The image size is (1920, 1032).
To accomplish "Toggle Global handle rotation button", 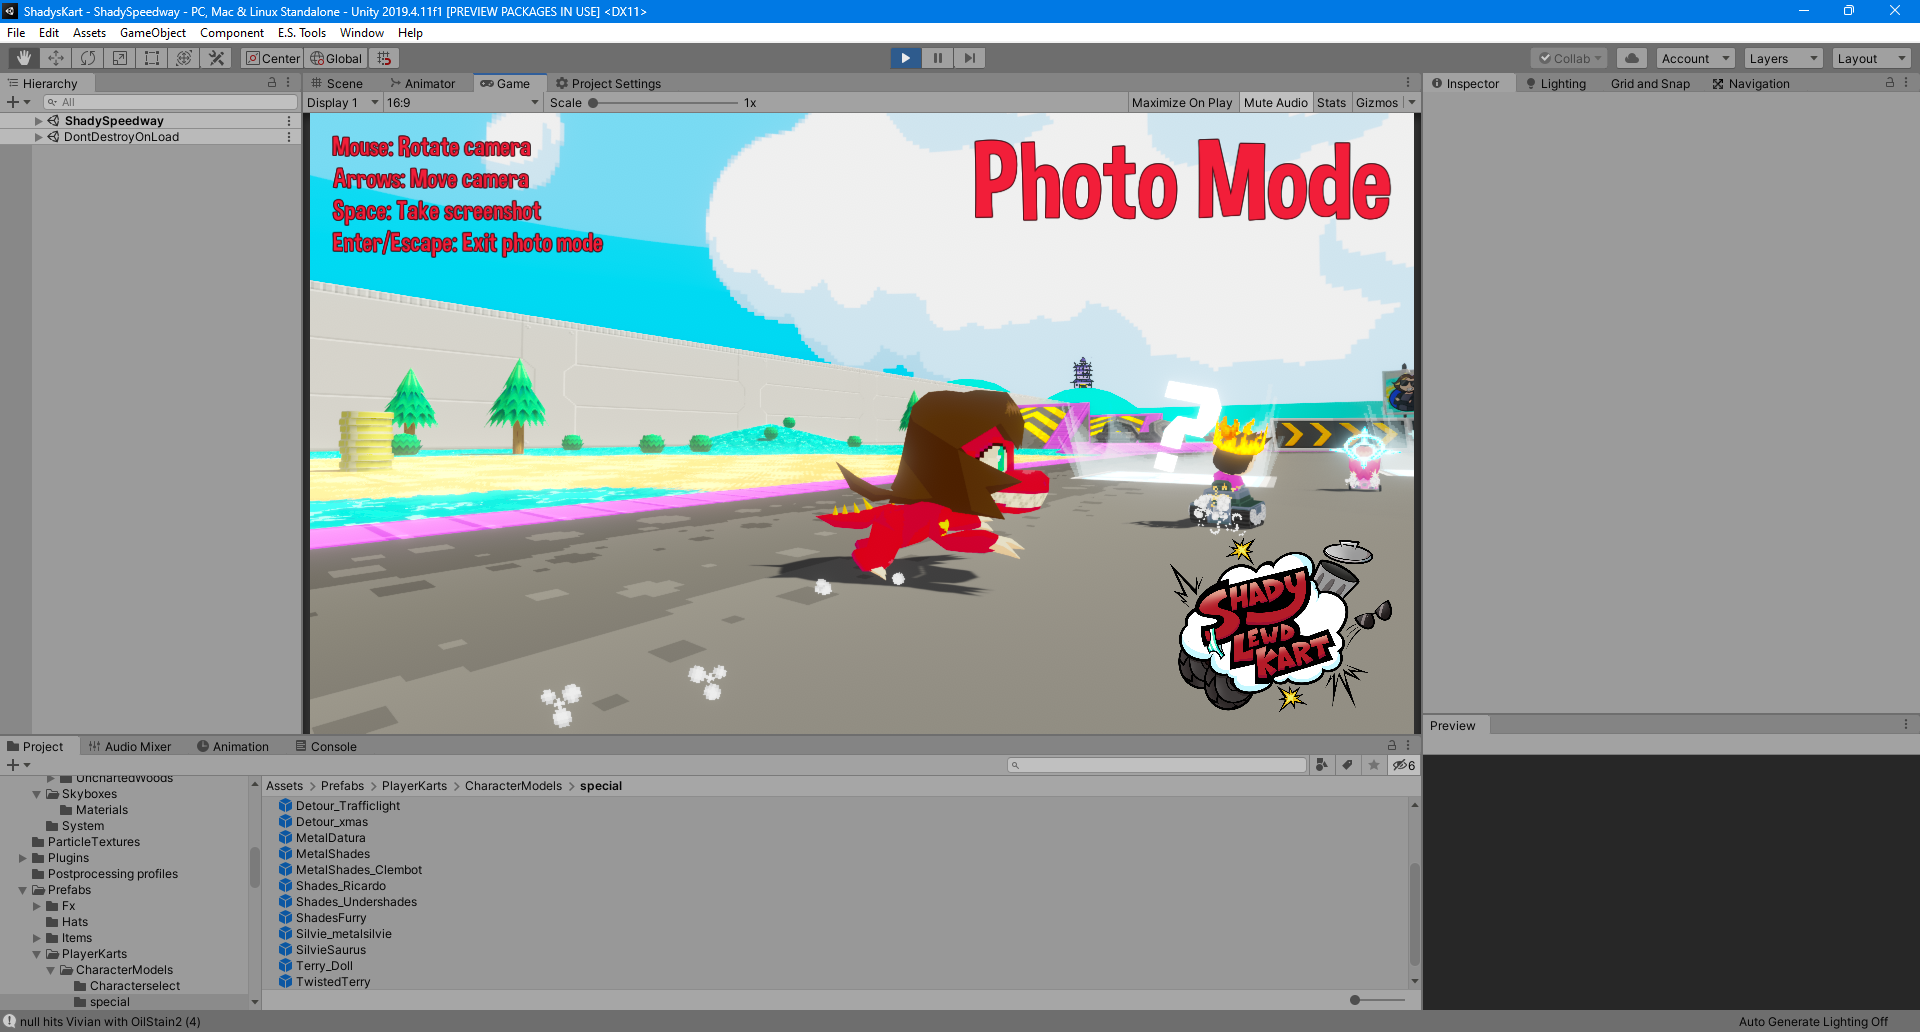I will 336,58.
